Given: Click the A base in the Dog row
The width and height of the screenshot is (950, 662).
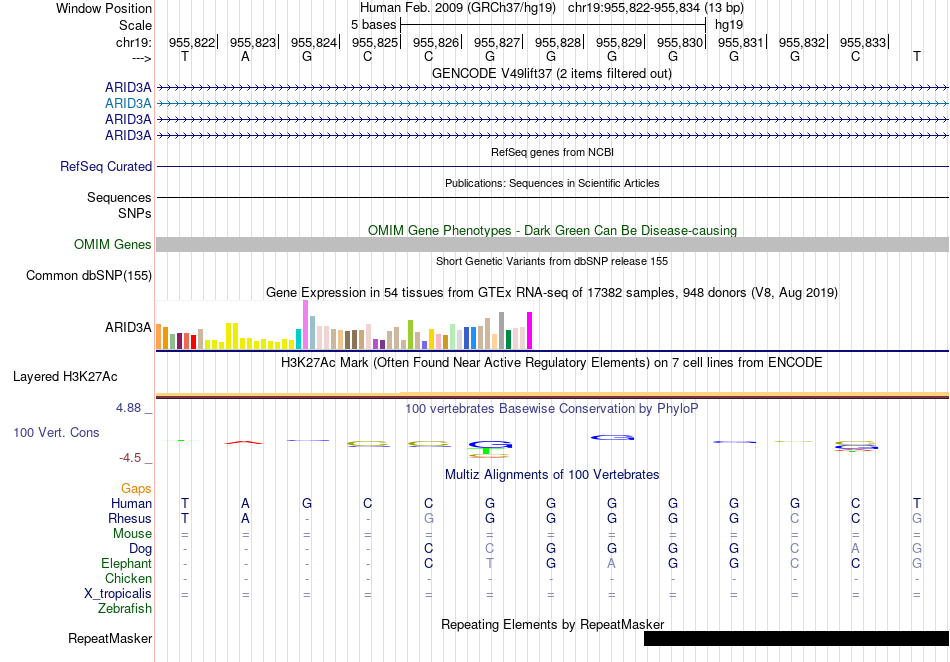Looking at the screenshot, I should coord(855,548).
